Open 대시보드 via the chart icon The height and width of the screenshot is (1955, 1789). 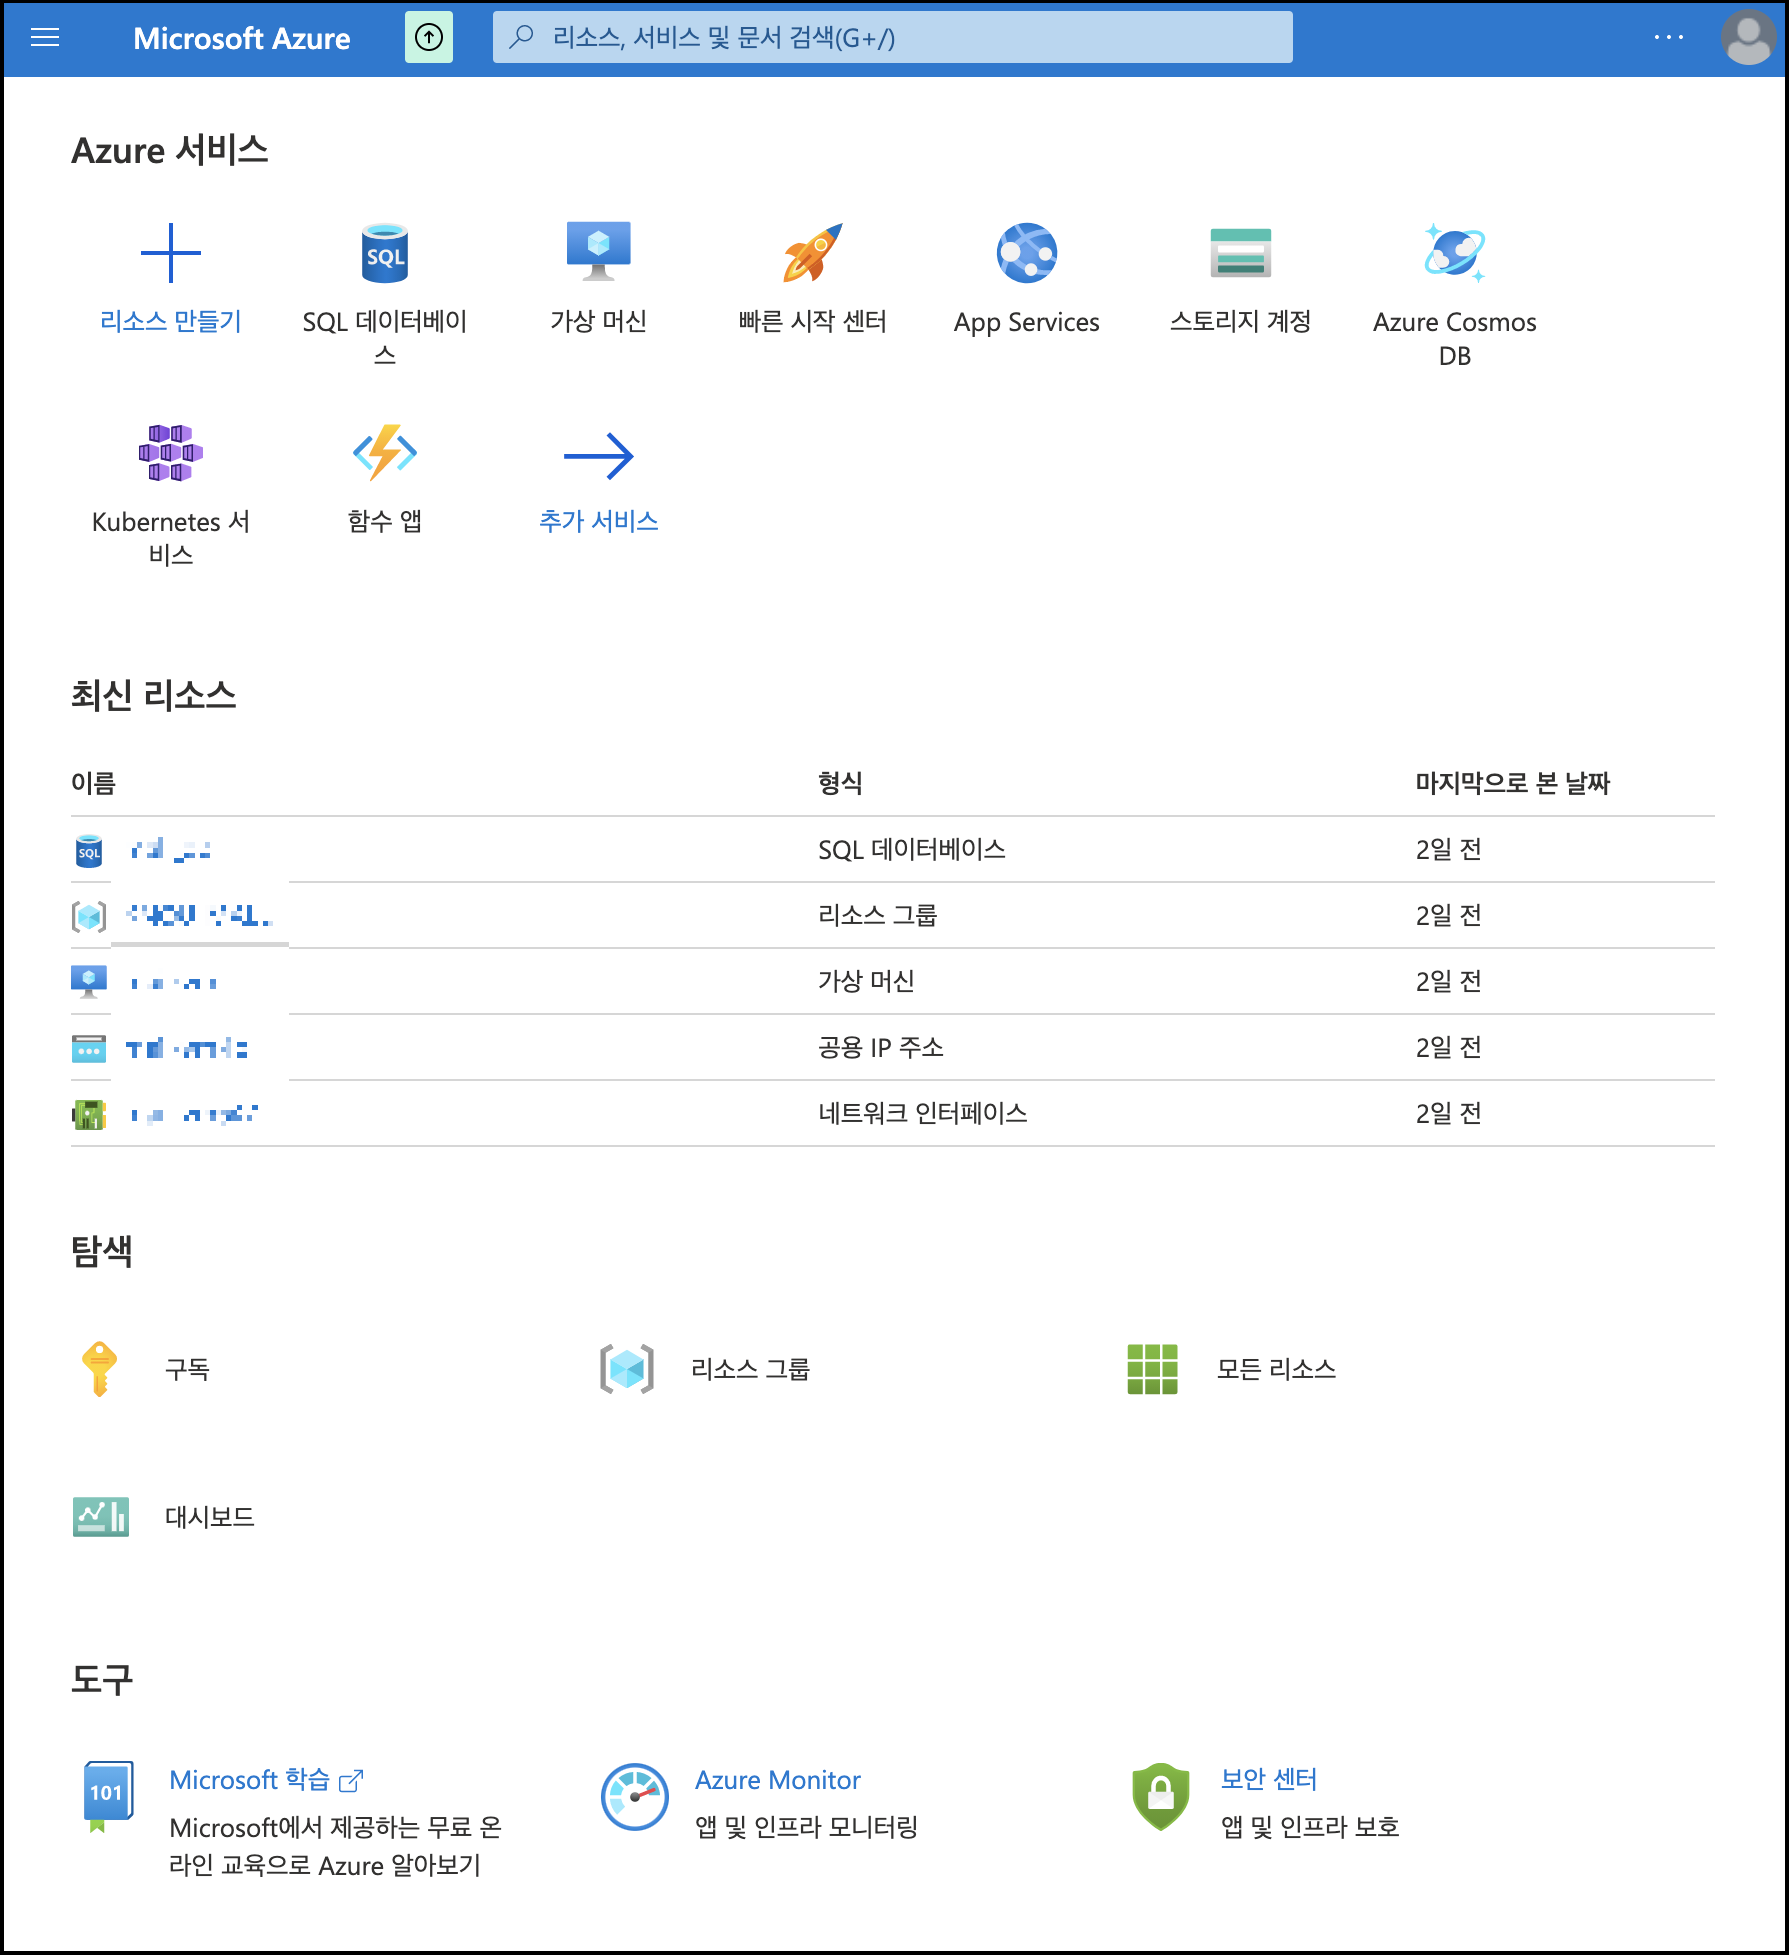100,1517
